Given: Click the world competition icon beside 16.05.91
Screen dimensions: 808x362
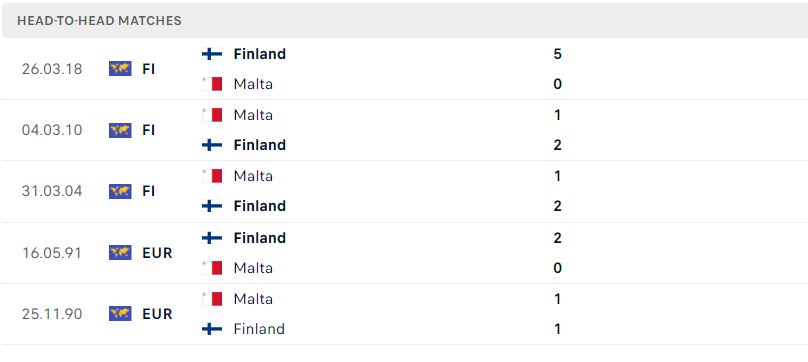Looking at the screenshot, I should click(x=120, y=253).
